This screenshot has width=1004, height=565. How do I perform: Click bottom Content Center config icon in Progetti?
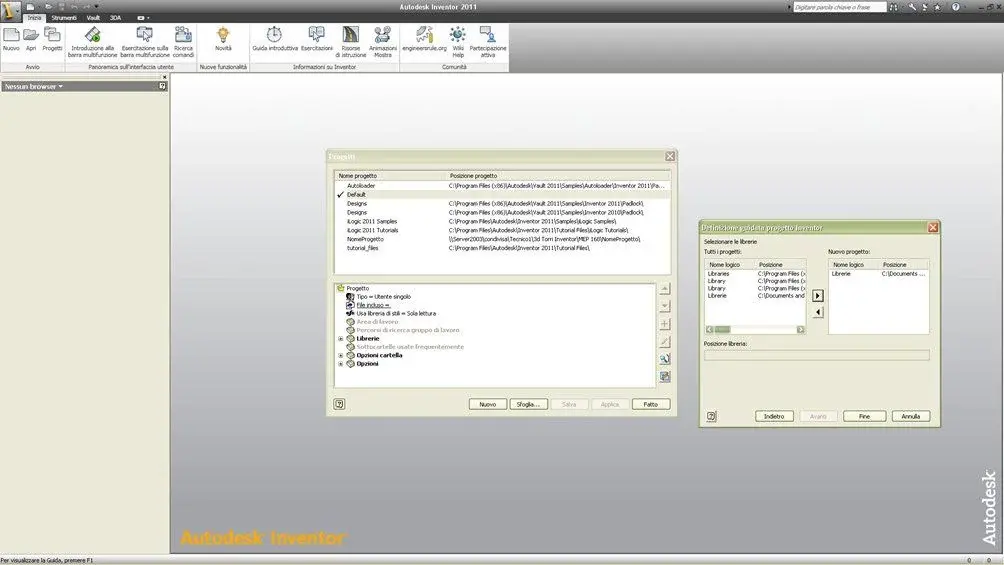(x=665, y=377)
